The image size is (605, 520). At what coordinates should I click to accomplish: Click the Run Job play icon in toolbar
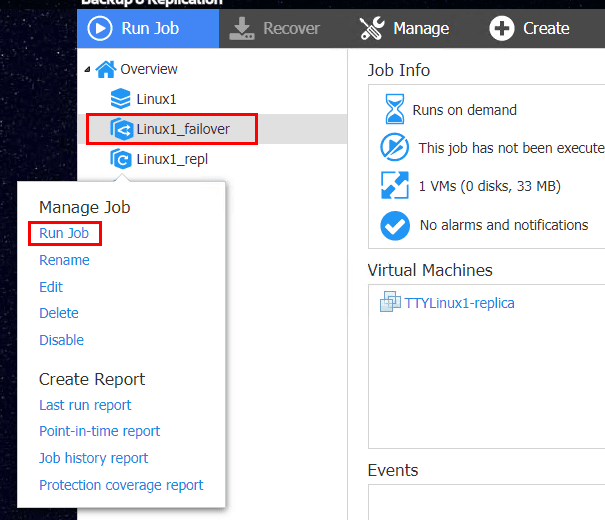click(100, 29)
